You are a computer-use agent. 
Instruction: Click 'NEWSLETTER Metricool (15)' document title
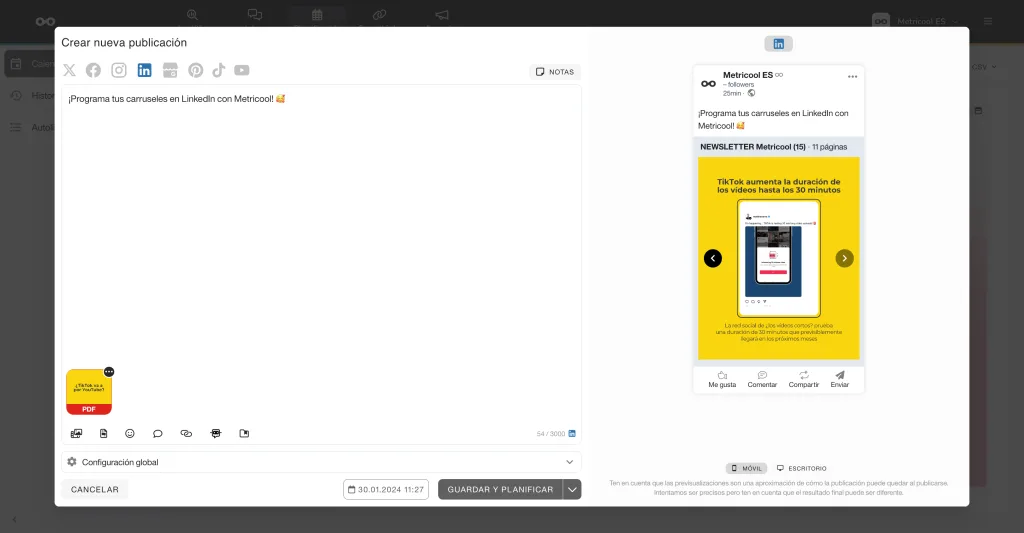coord(753,147)
